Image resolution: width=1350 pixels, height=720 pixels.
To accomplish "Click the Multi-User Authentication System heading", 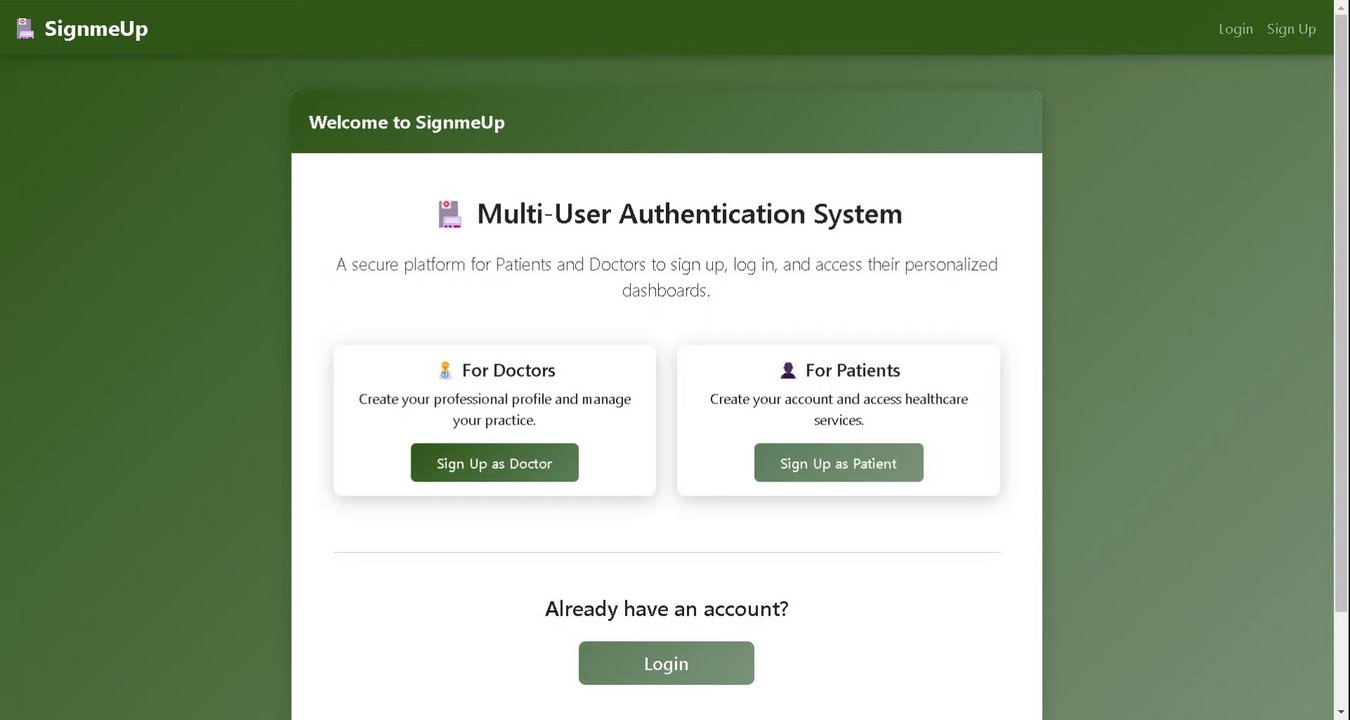I will [689, 214].
